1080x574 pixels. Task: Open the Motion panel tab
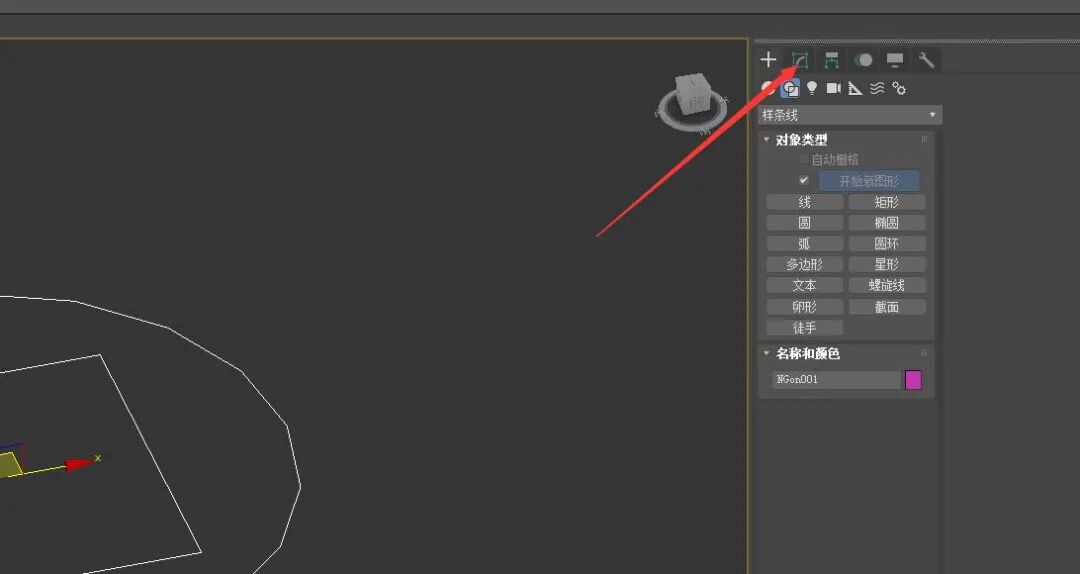pyautogui.click(x=863, y=60)
